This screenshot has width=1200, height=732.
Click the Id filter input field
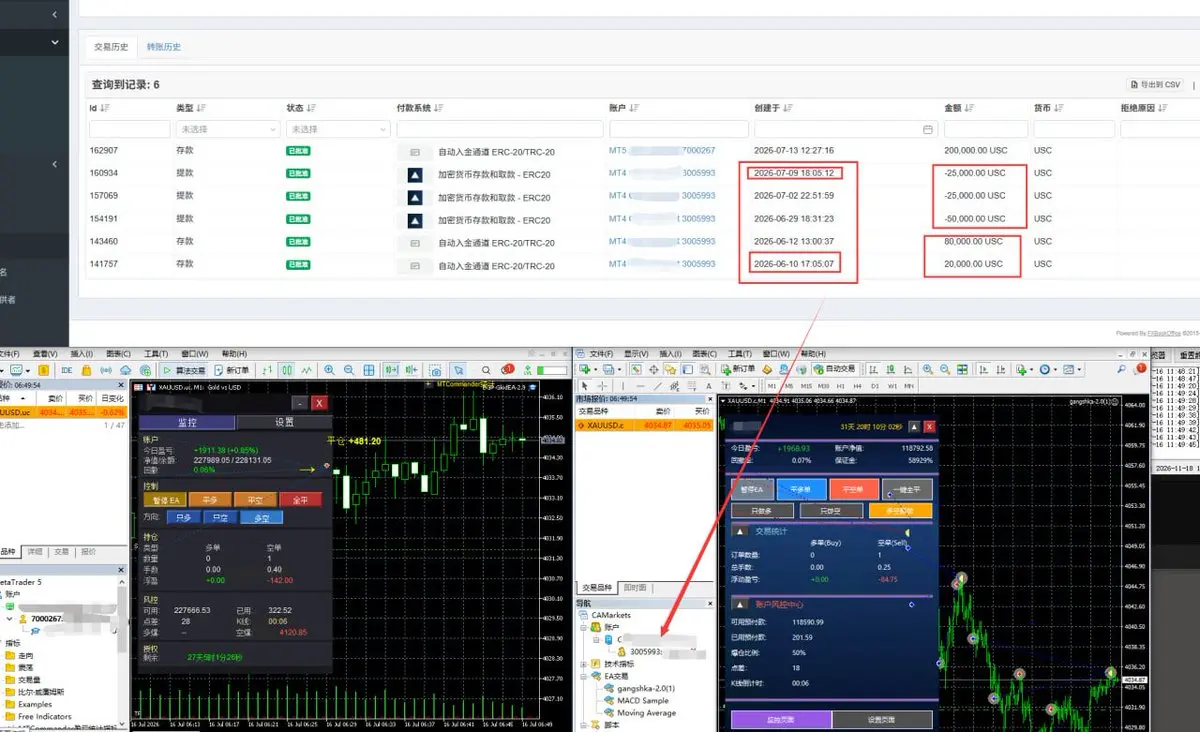(130, 130)
